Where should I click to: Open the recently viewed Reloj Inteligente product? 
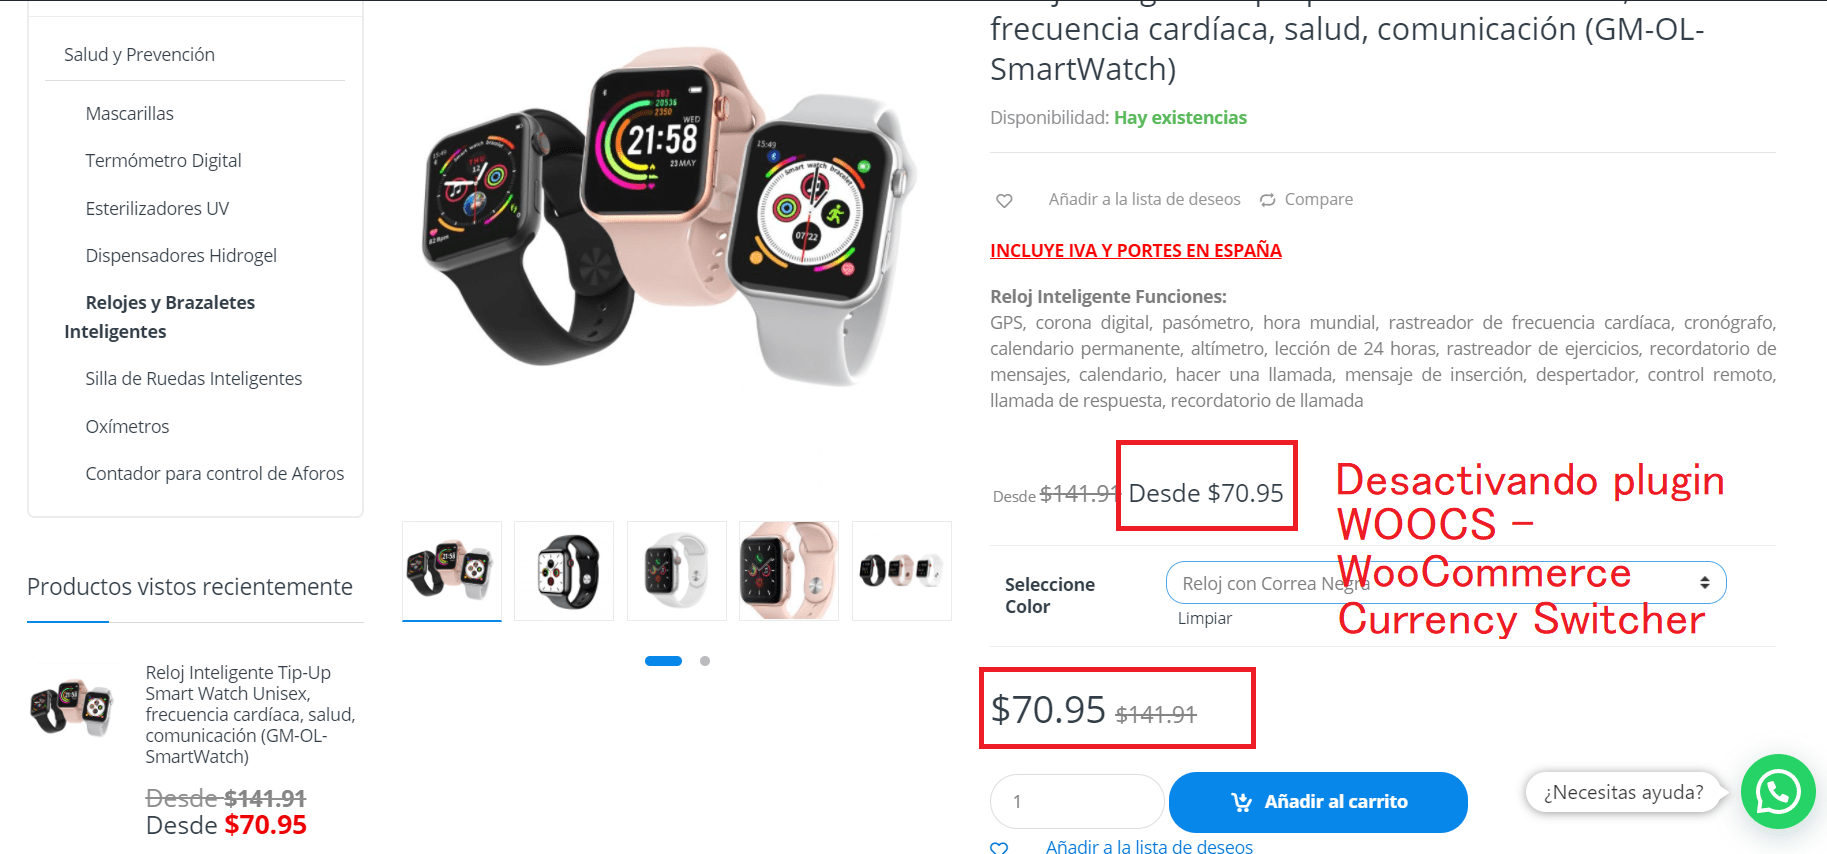pyautogui.click(x=250, y=714)
